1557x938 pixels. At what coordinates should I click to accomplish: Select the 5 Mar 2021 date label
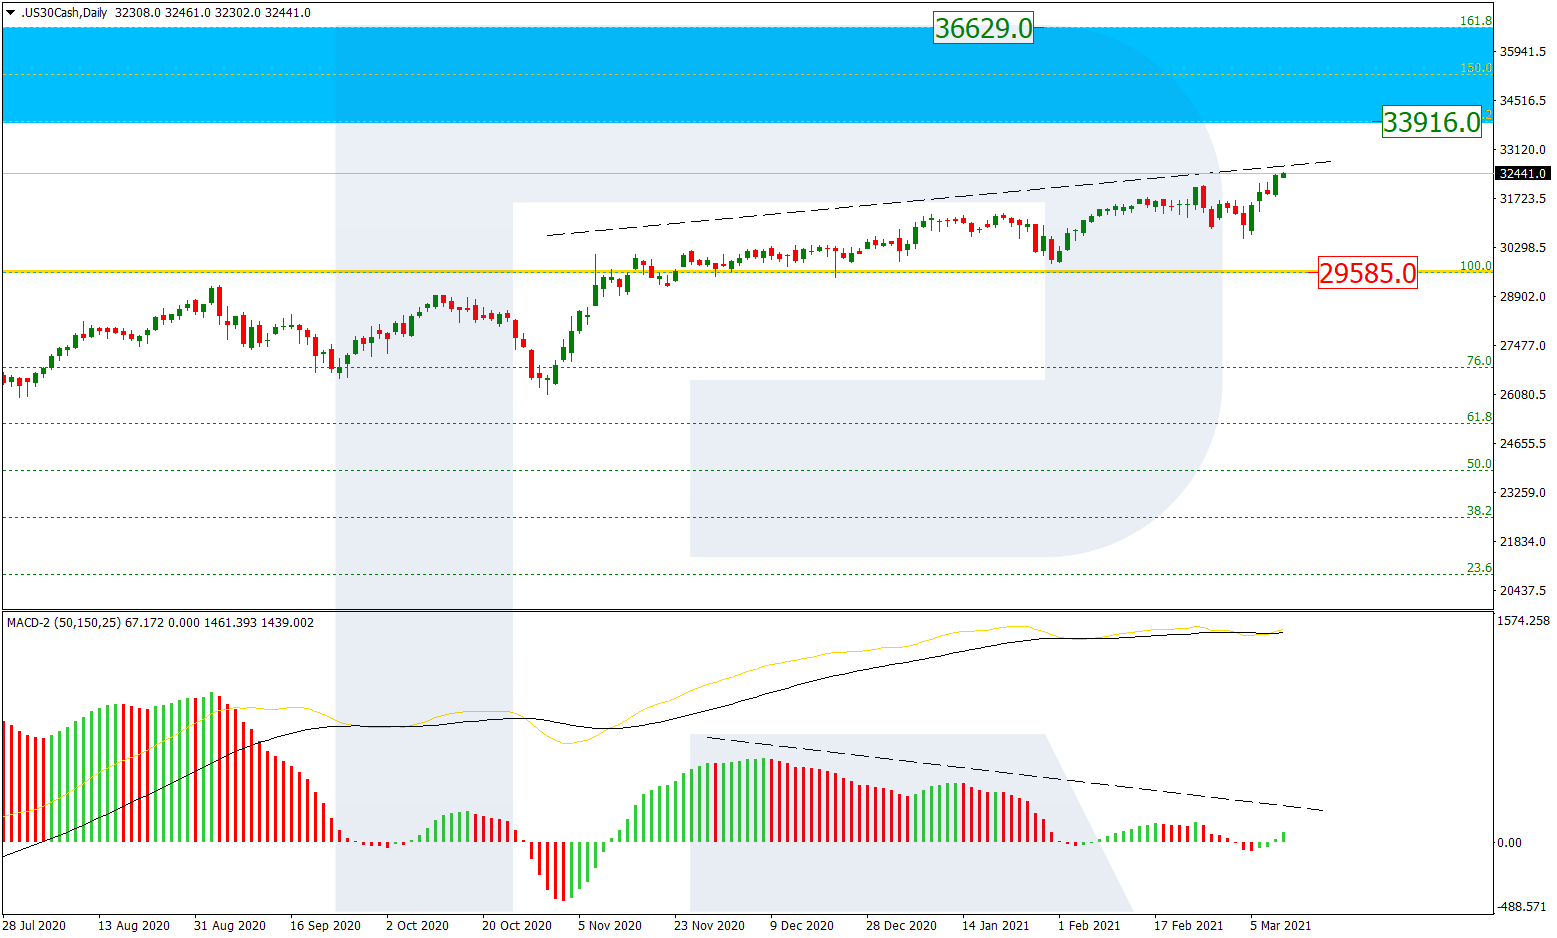click(x=1280, y=926)
